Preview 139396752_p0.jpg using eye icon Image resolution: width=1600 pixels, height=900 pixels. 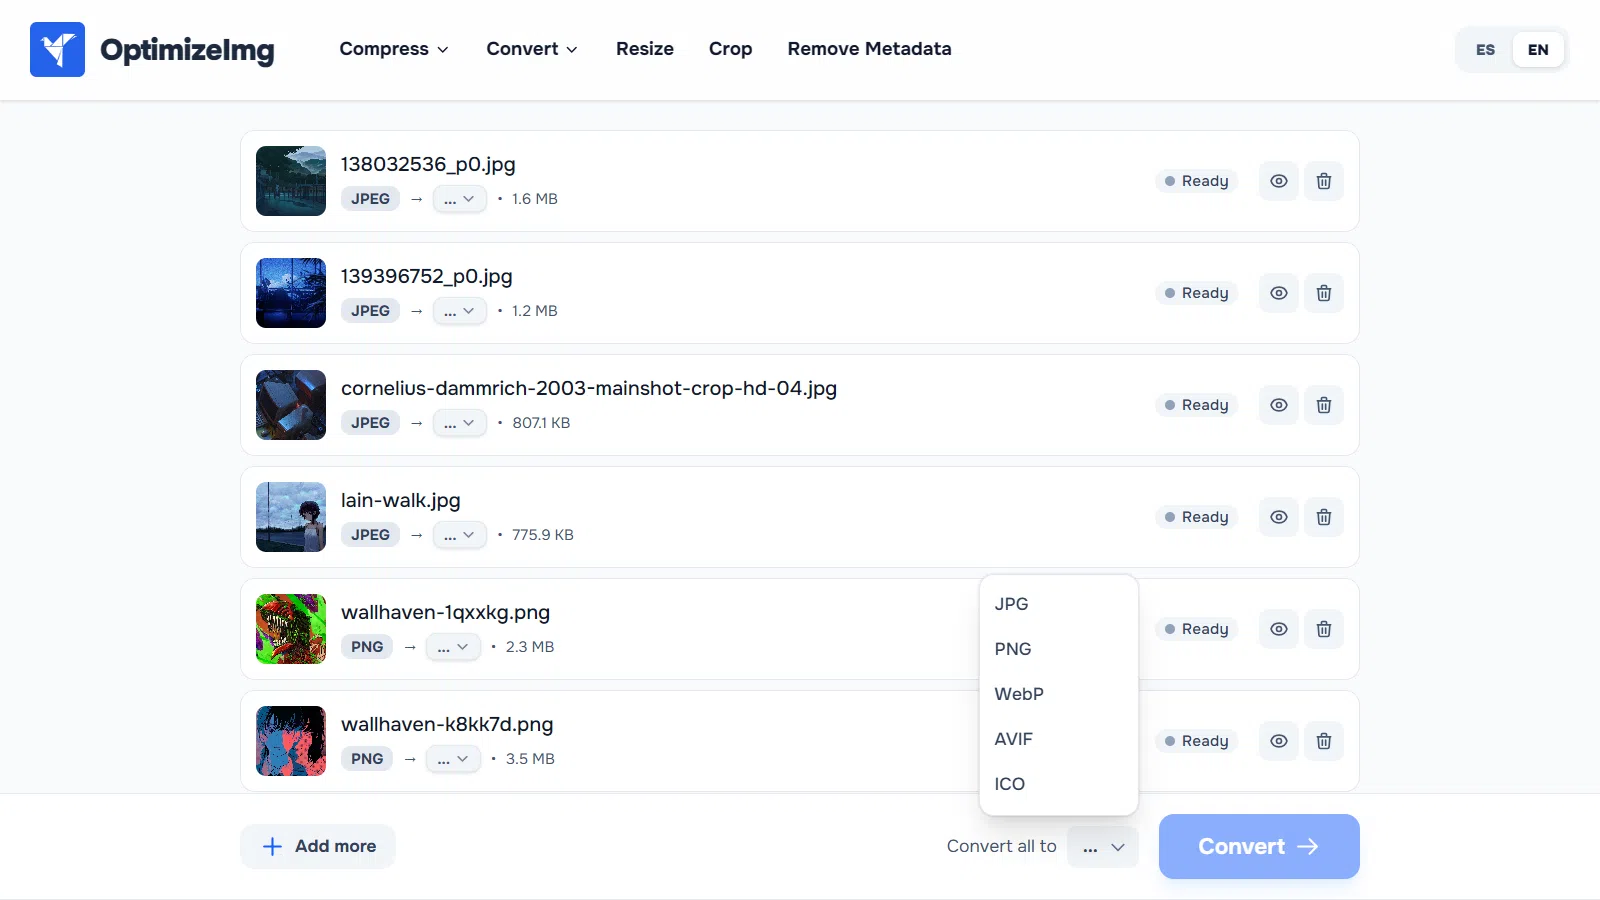(1279, 293)
